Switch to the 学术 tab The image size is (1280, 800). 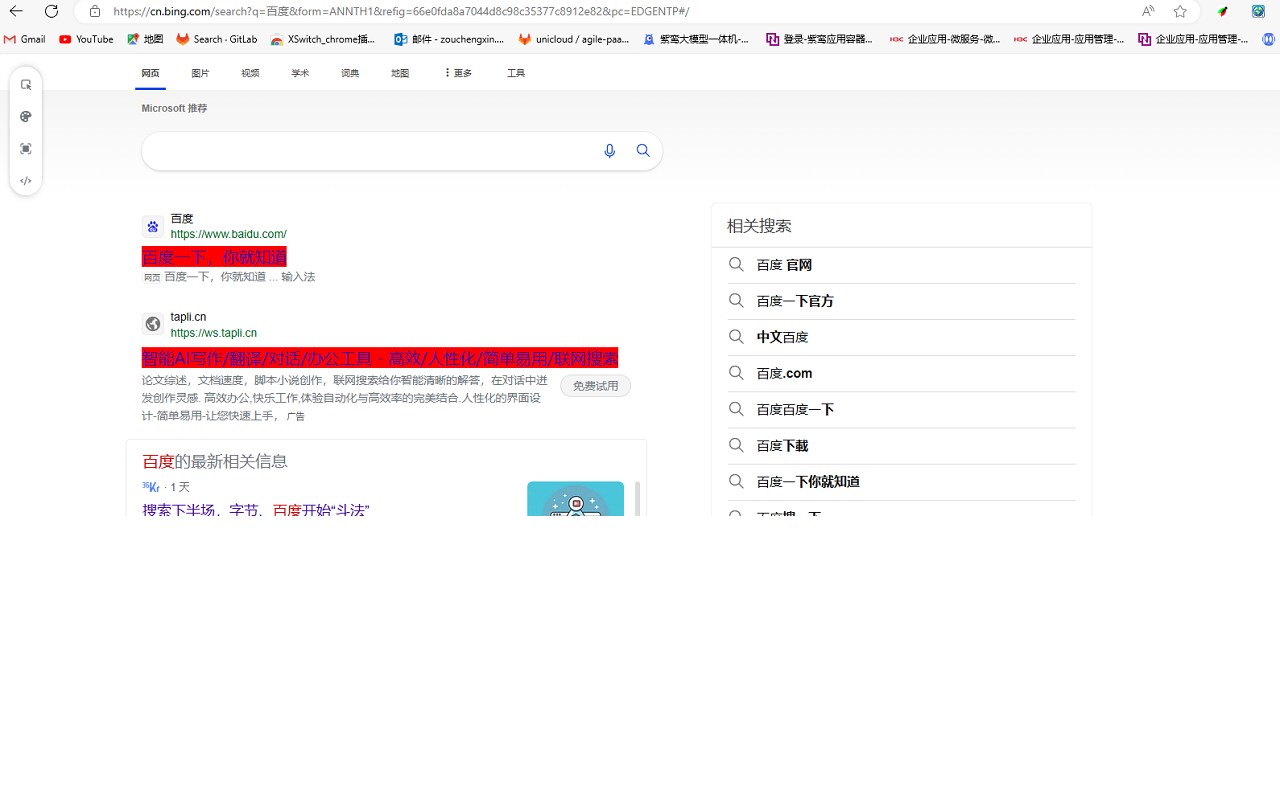300,73
